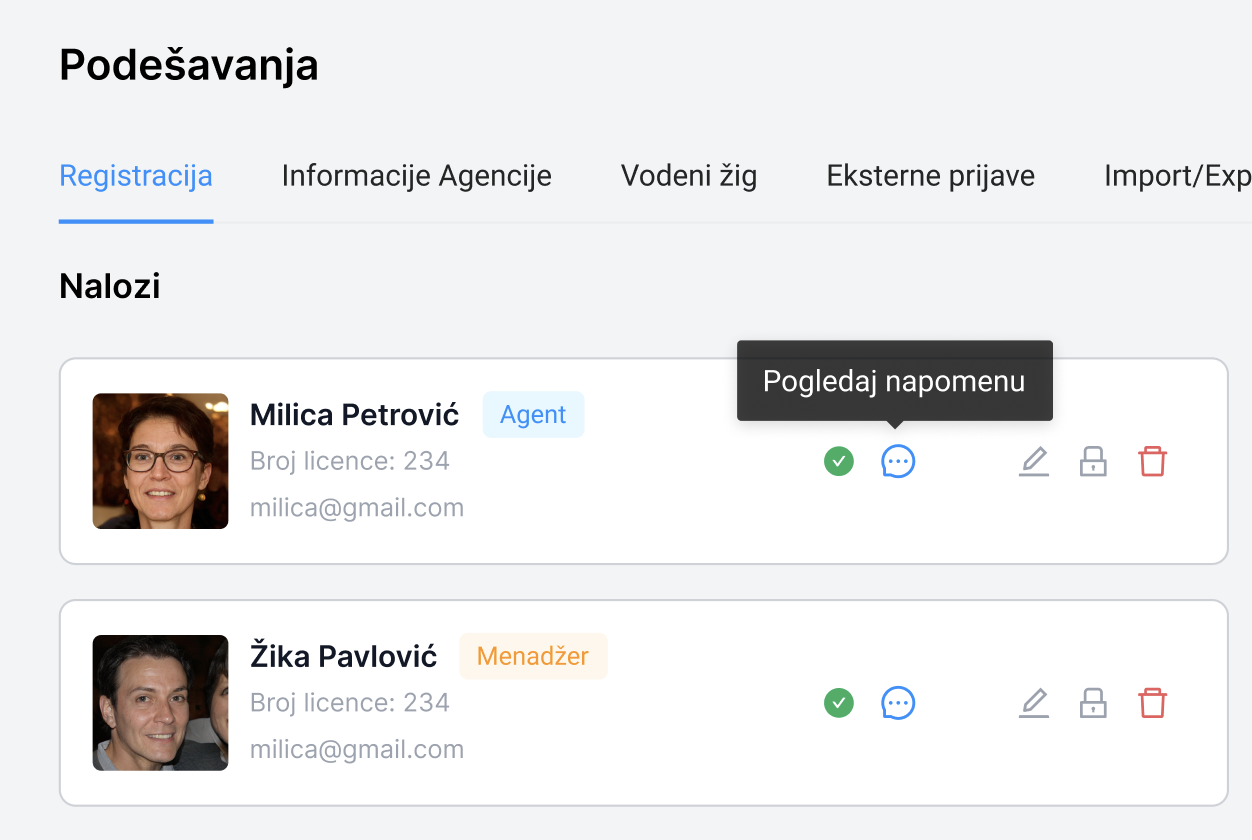Click the Agent role badge
The width and height of the screenshot is (1252, 840).
(533, 415)
